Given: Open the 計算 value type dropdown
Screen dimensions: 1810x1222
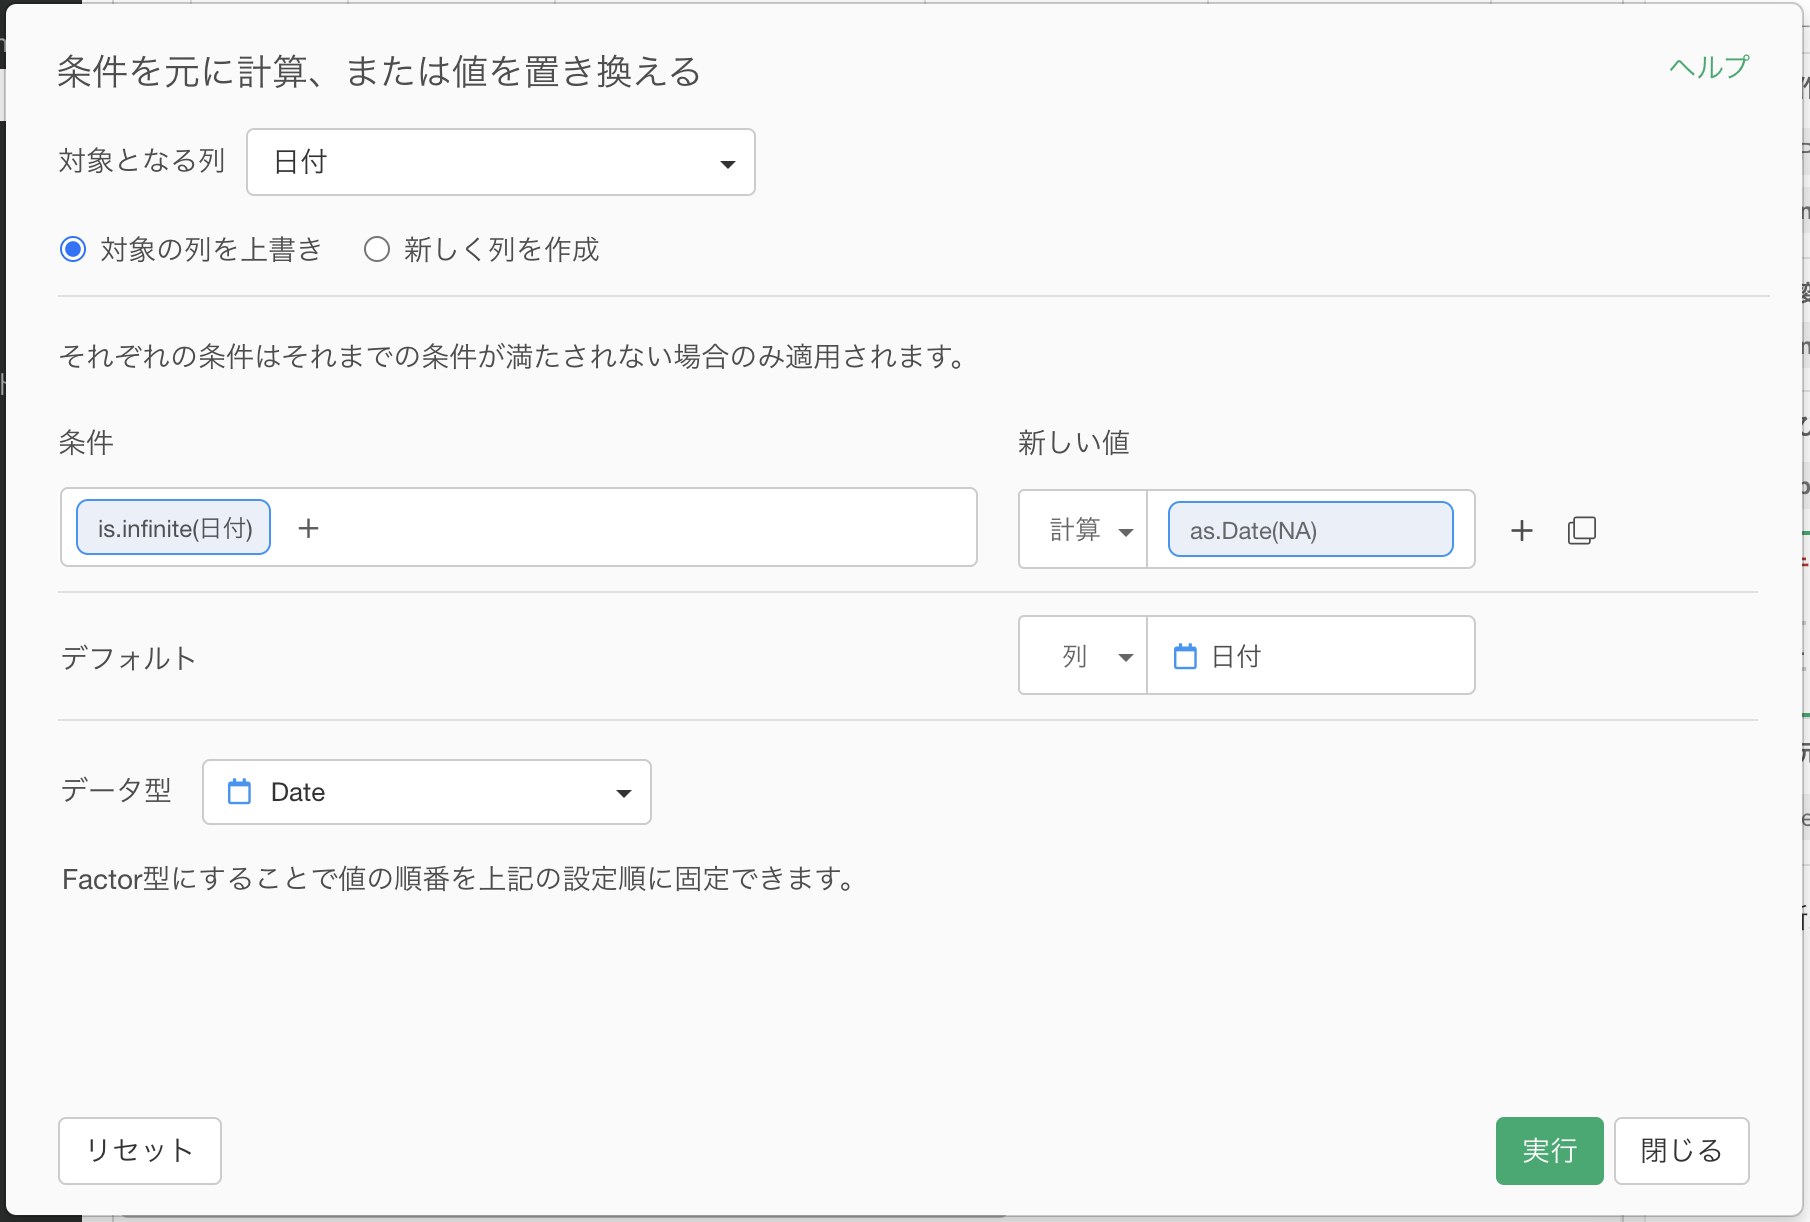Looking at the screenshot, I should (1083, 530).
